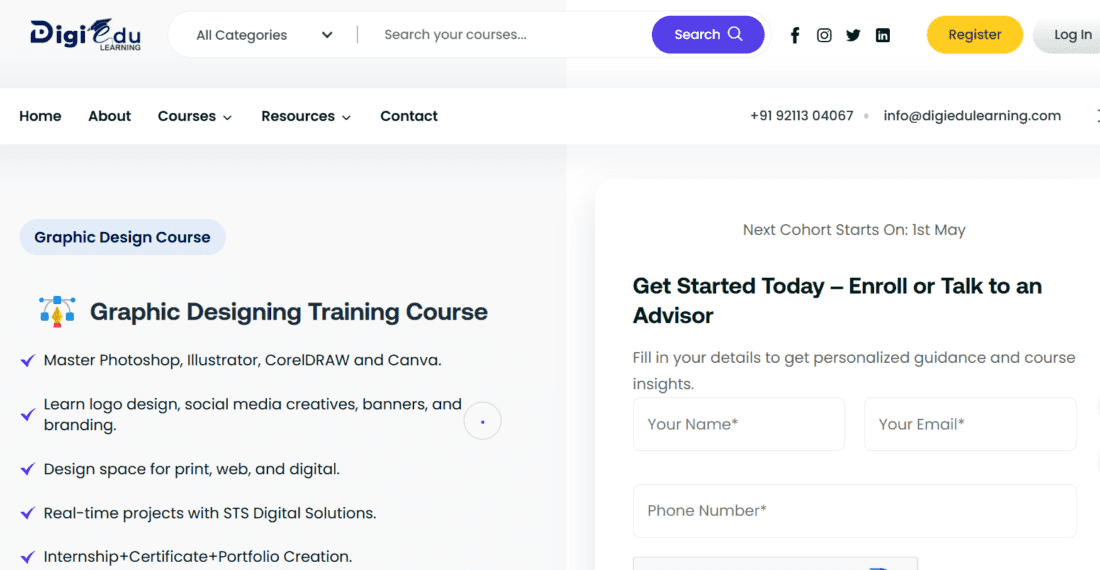Click the Graphic Design Course badge
This screenshot has width=1100, height=570.
(x=122, y=237)
